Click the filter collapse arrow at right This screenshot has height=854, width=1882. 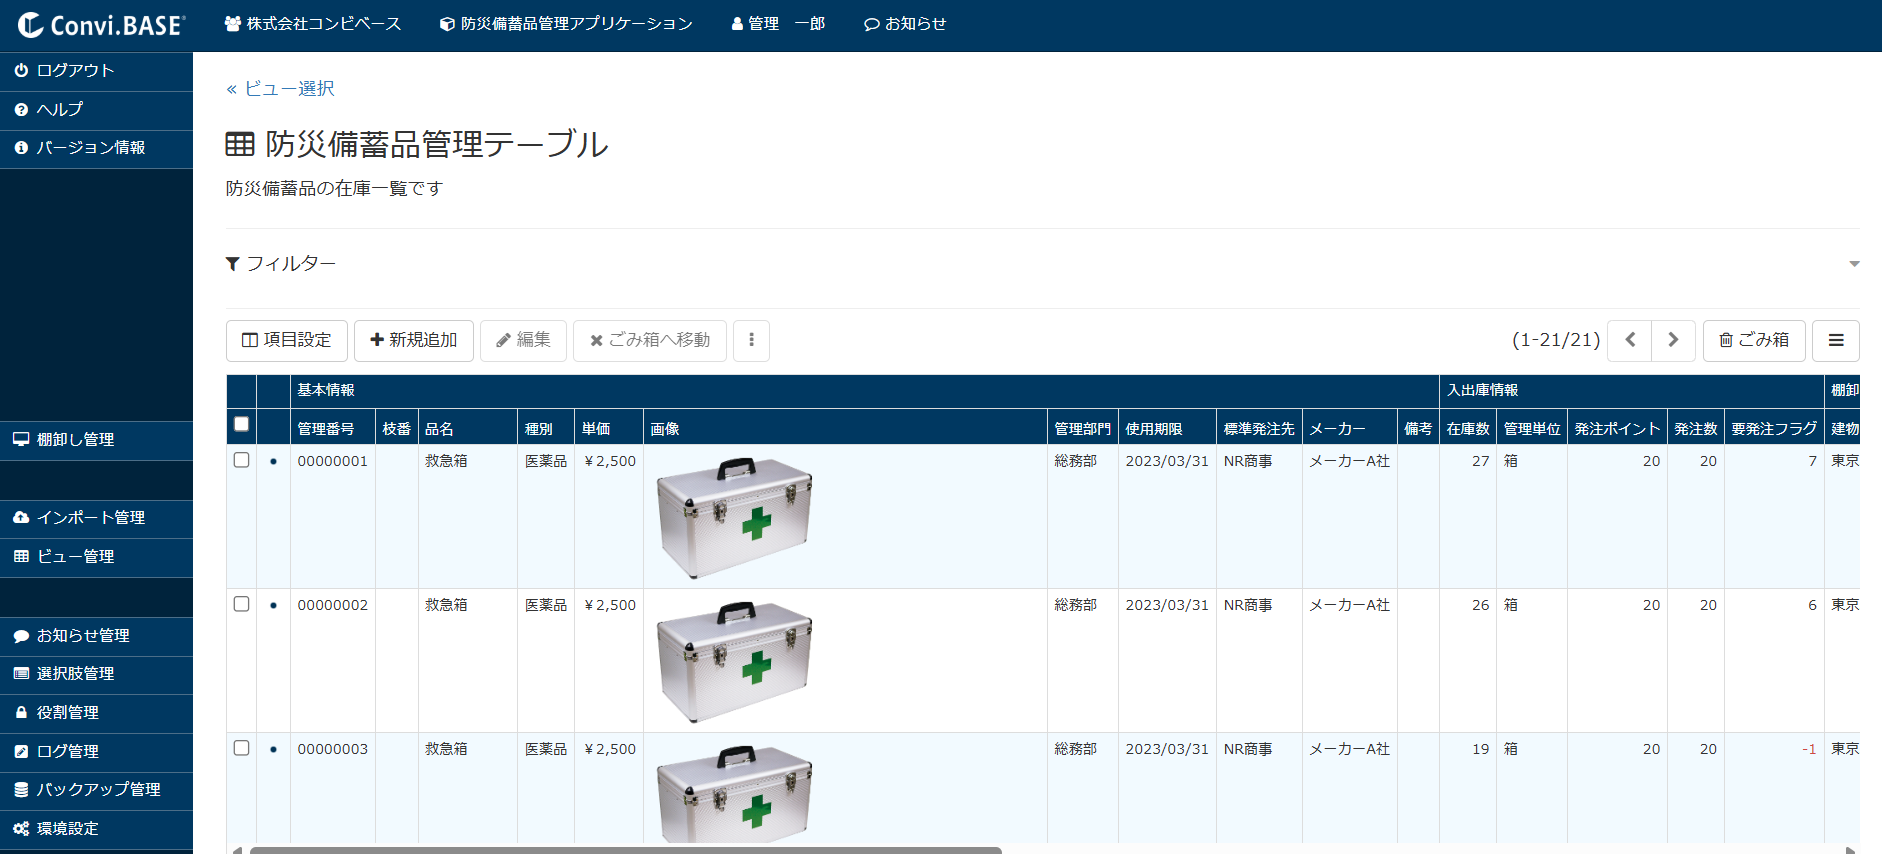point(1853,264)
